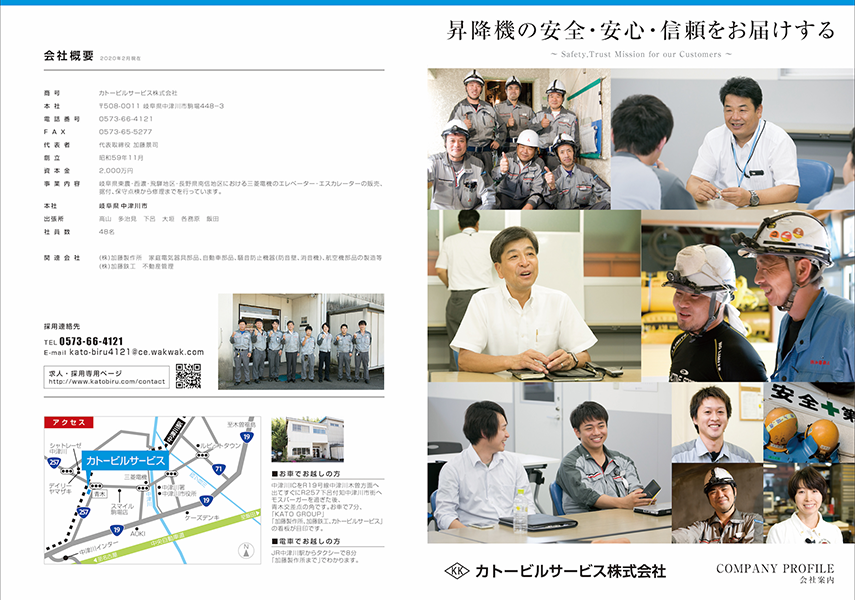855x600 pixels.
Task: Click the ルビットタウン label on the map
Action: 220,446
